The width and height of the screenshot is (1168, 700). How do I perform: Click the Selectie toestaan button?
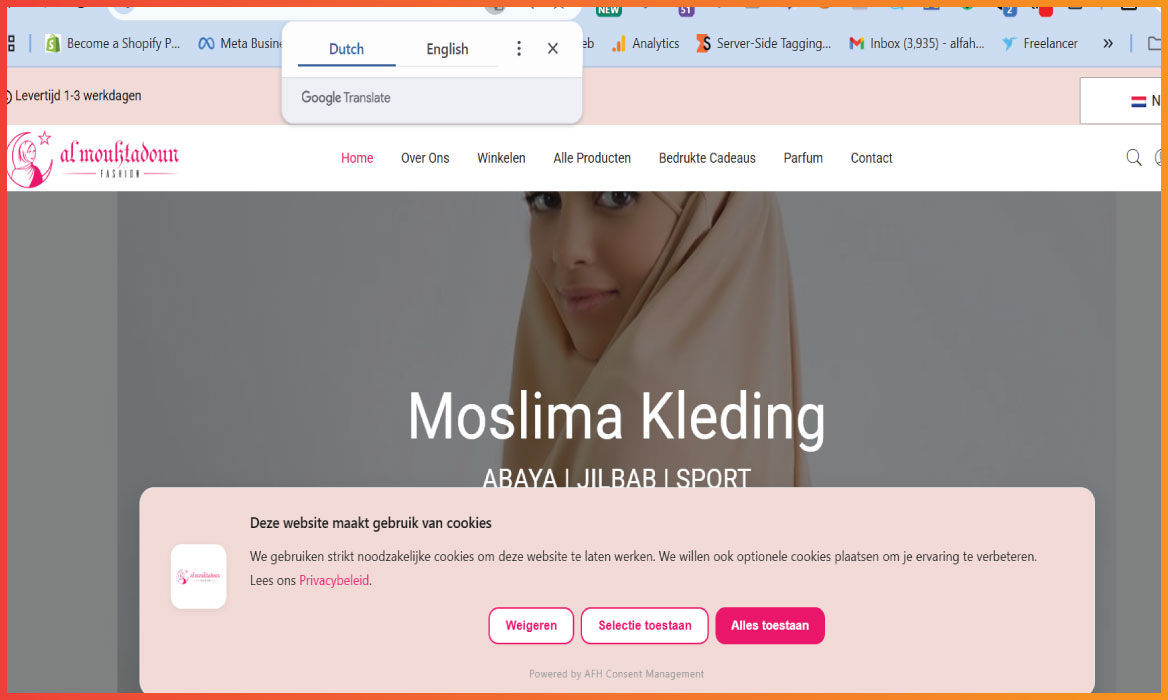(x=644, y=626)
